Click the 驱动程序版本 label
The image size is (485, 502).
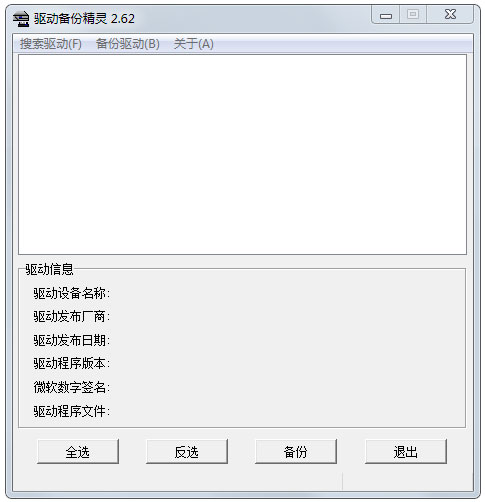pos(71,364)
